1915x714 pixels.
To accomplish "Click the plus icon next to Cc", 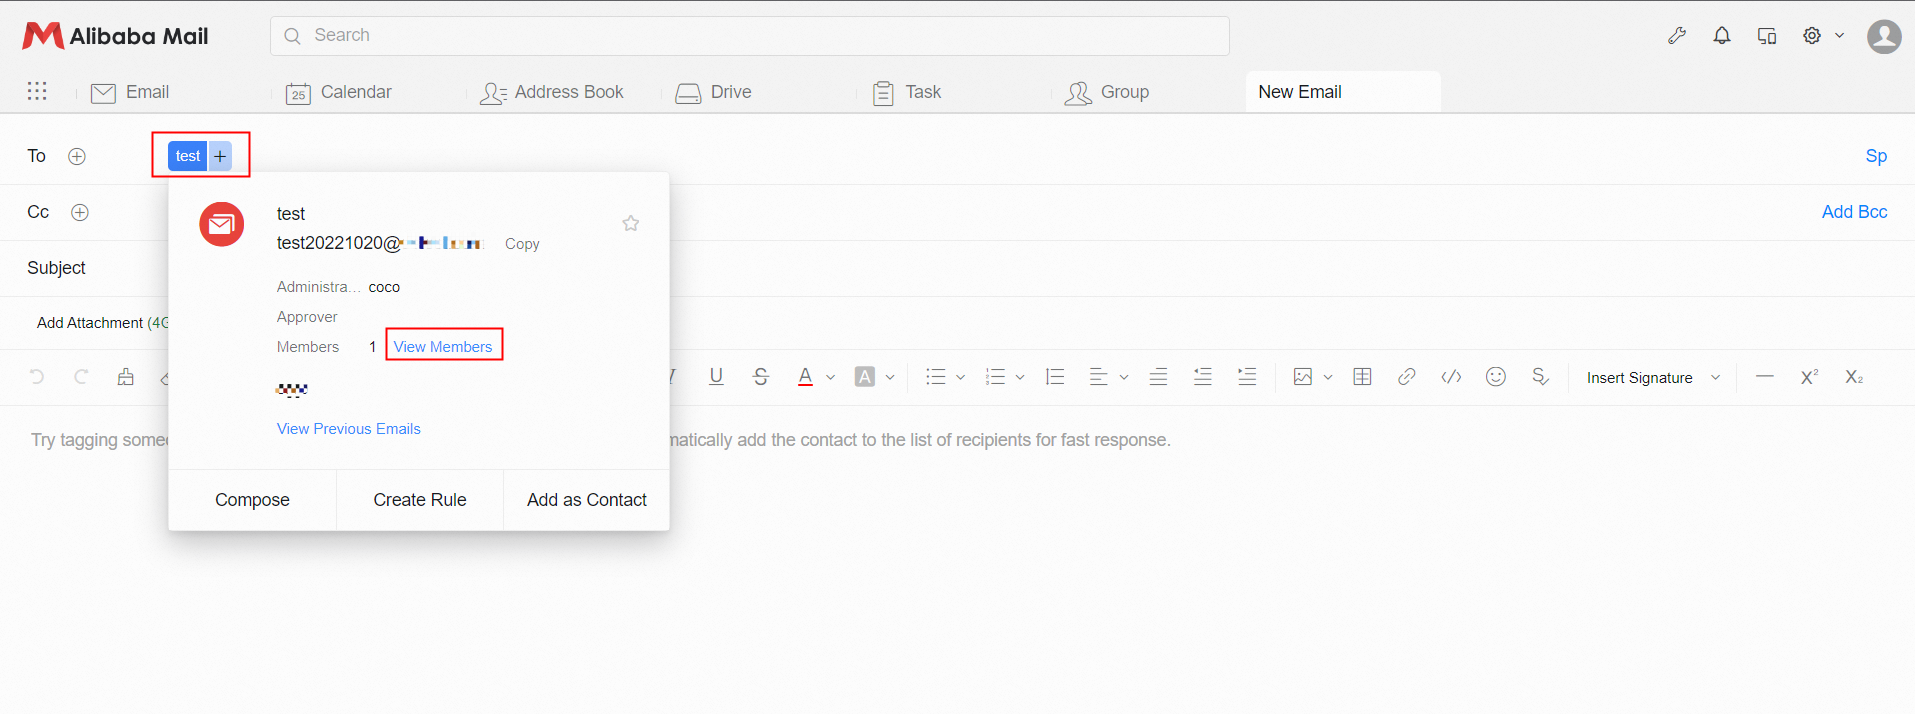I will [80, 212].
